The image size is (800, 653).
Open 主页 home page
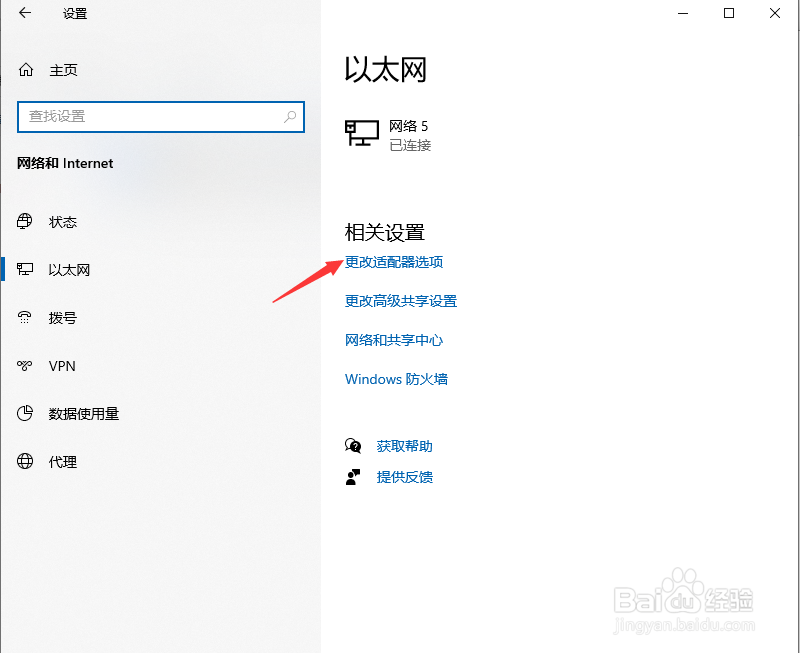63,70
